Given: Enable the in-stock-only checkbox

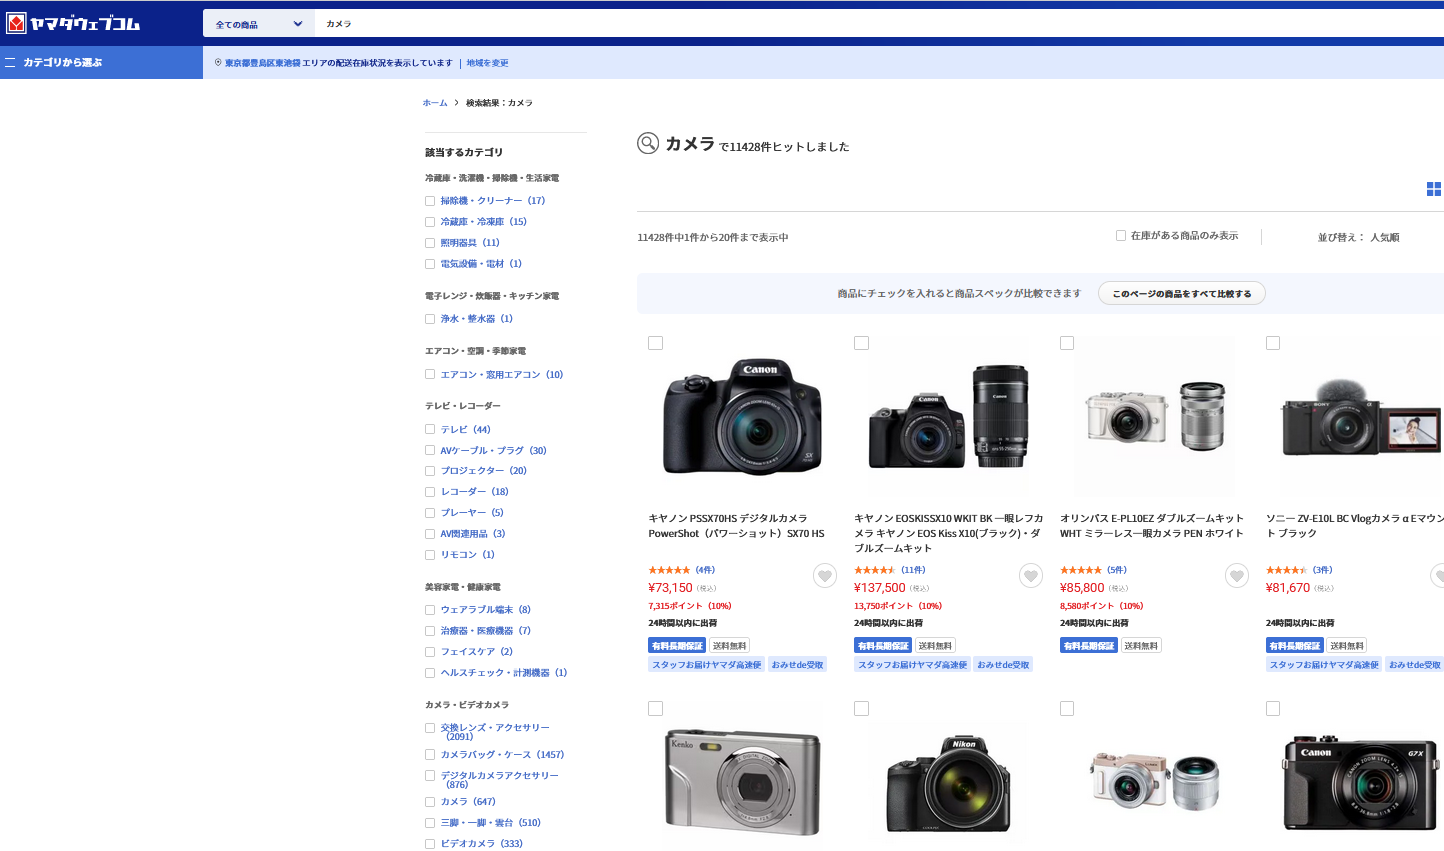Looking at the screenshot, I should click(1121, 236).
